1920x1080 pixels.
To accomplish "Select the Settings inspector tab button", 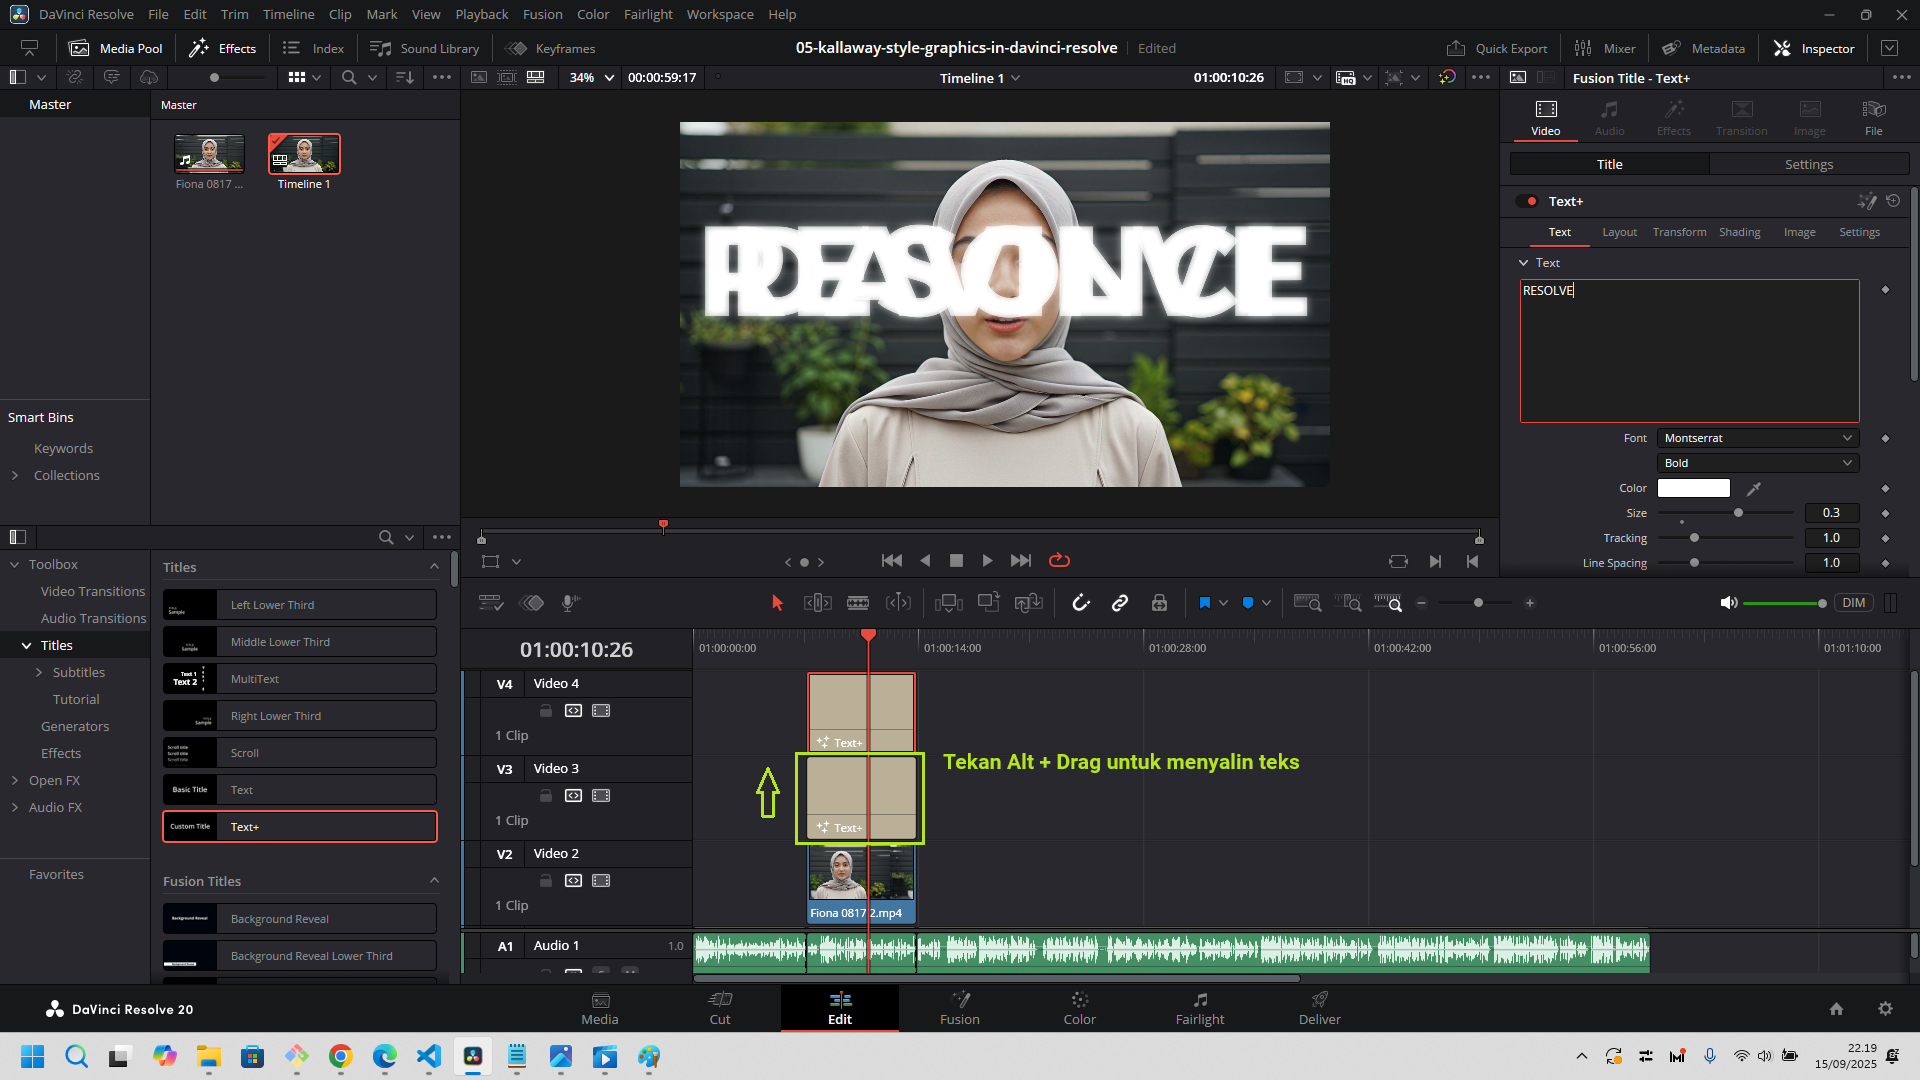I will pos(1808,164).
